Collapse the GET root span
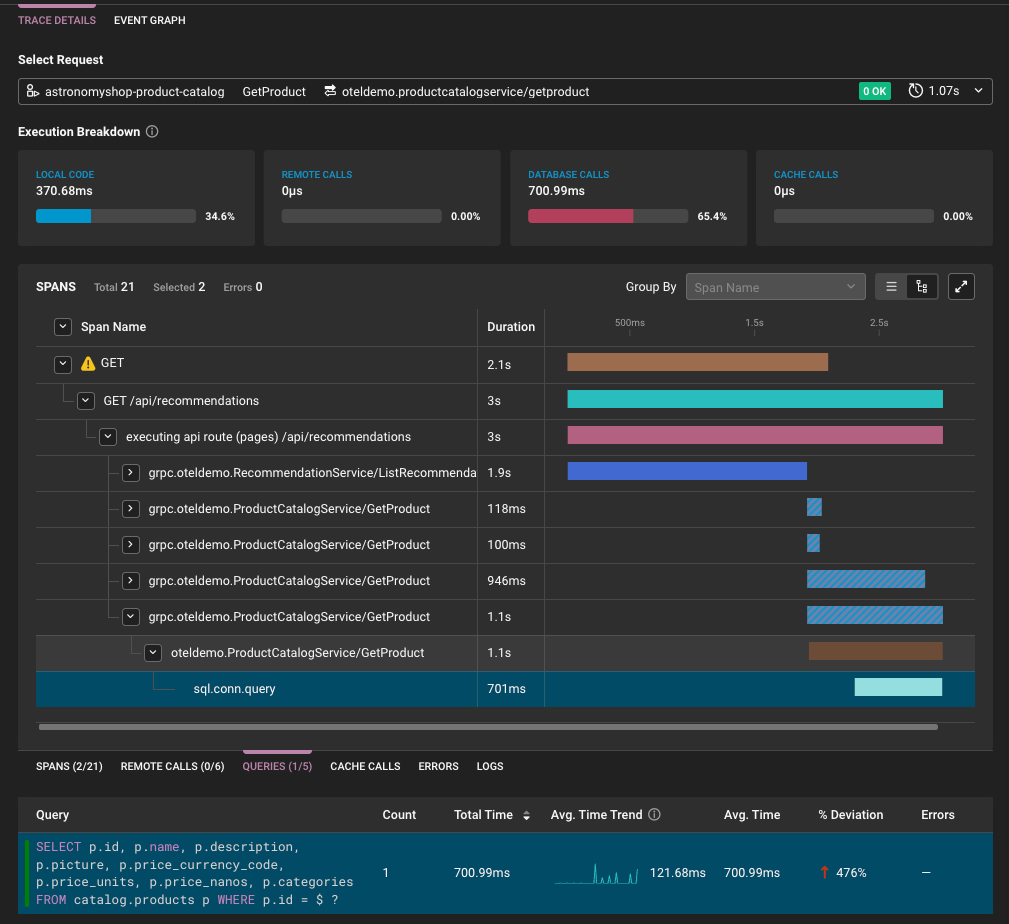1009x924 pixels. 63,364
